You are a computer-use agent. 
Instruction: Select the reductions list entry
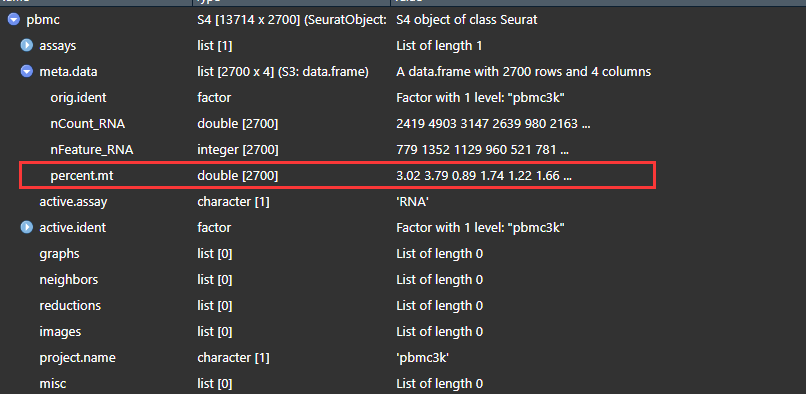(x=403, y=306)
